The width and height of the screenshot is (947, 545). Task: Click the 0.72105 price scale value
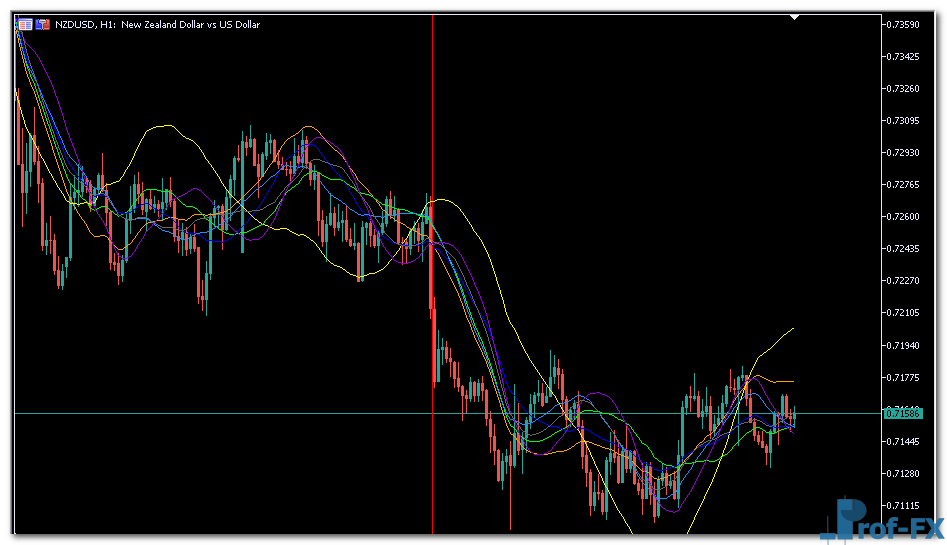coord(904,313)
